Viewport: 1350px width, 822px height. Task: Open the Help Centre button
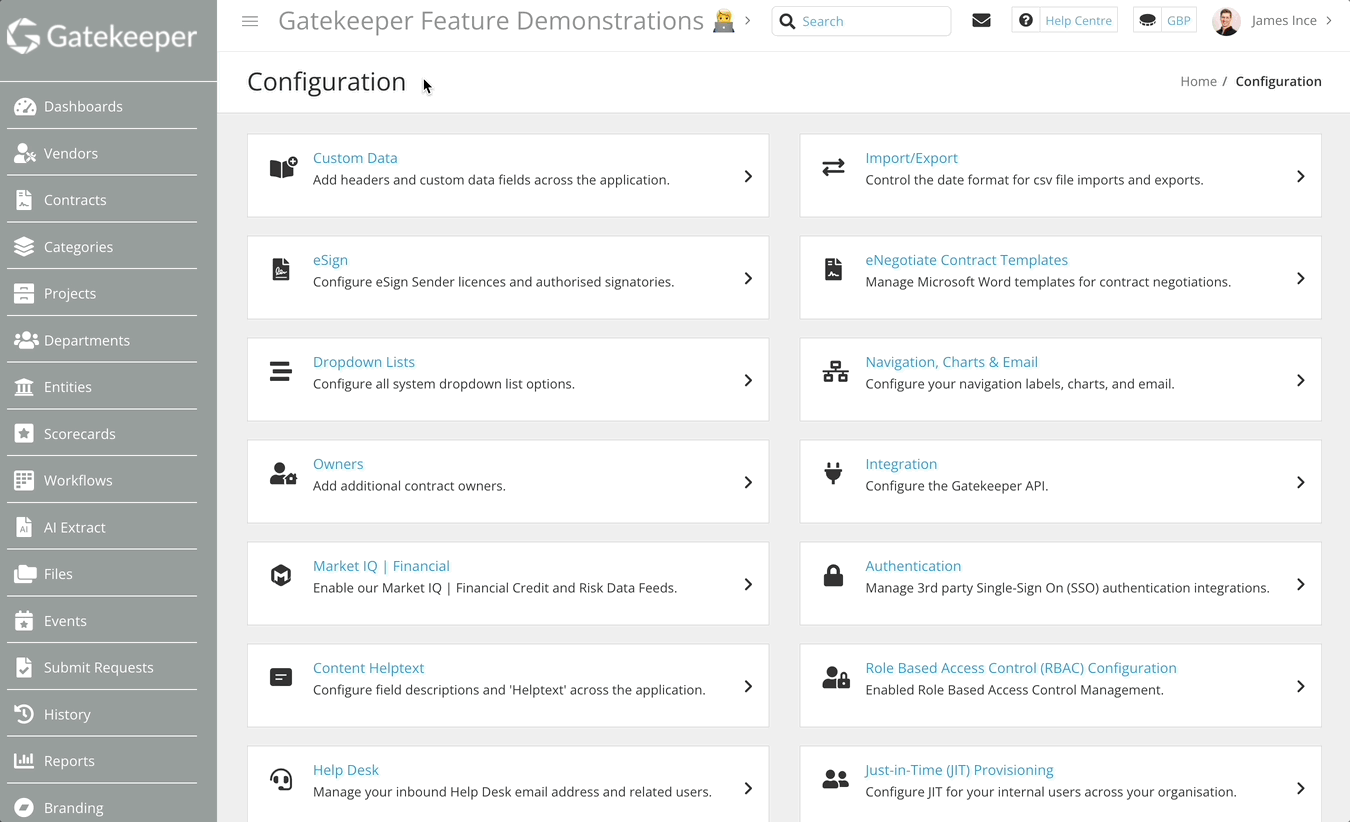coord(1064,20)
